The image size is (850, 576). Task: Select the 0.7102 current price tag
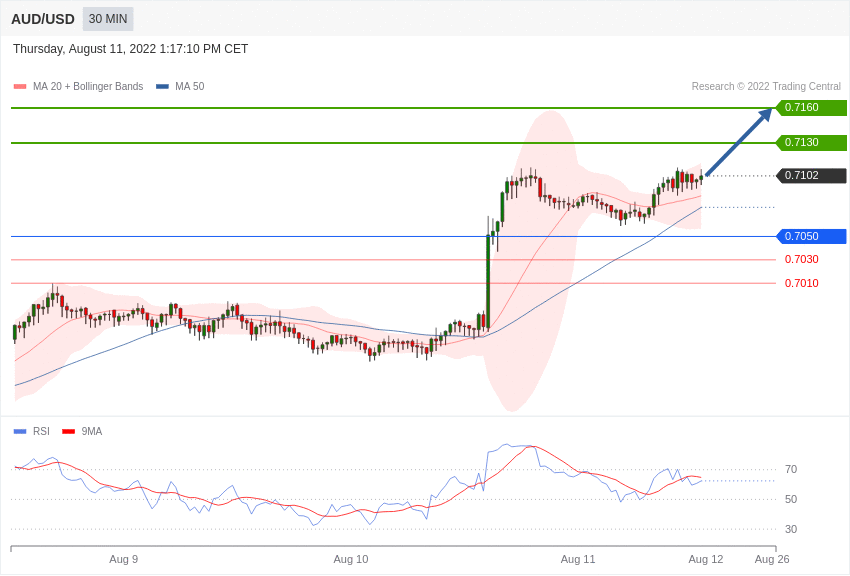click(812, 176)
